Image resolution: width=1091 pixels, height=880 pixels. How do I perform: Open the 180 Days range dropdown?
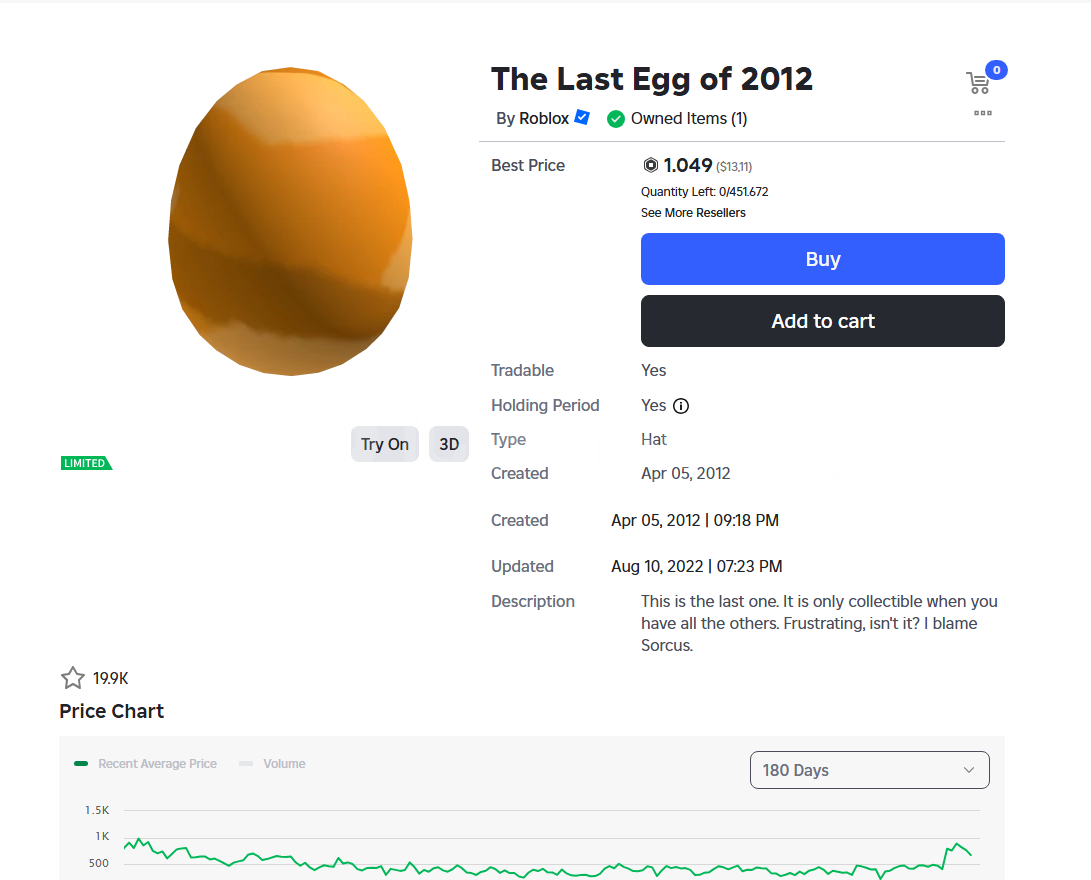(870, 770)
